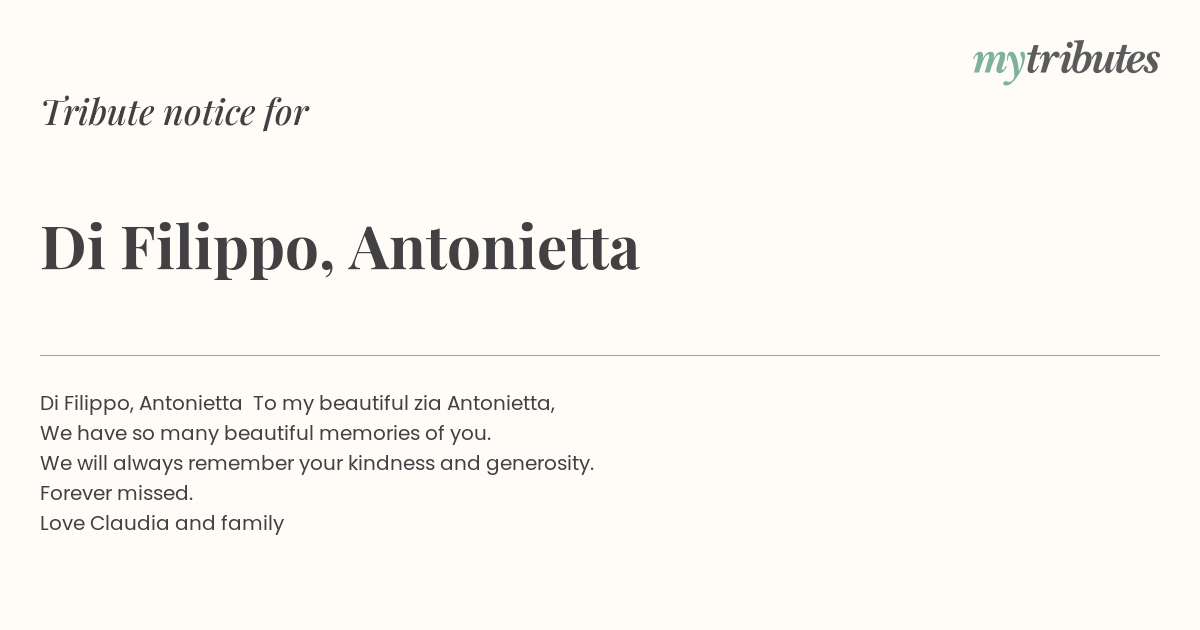Click the horizontal divider line under the title
This screenshot has height=630, width=1200.
(600, 355)
